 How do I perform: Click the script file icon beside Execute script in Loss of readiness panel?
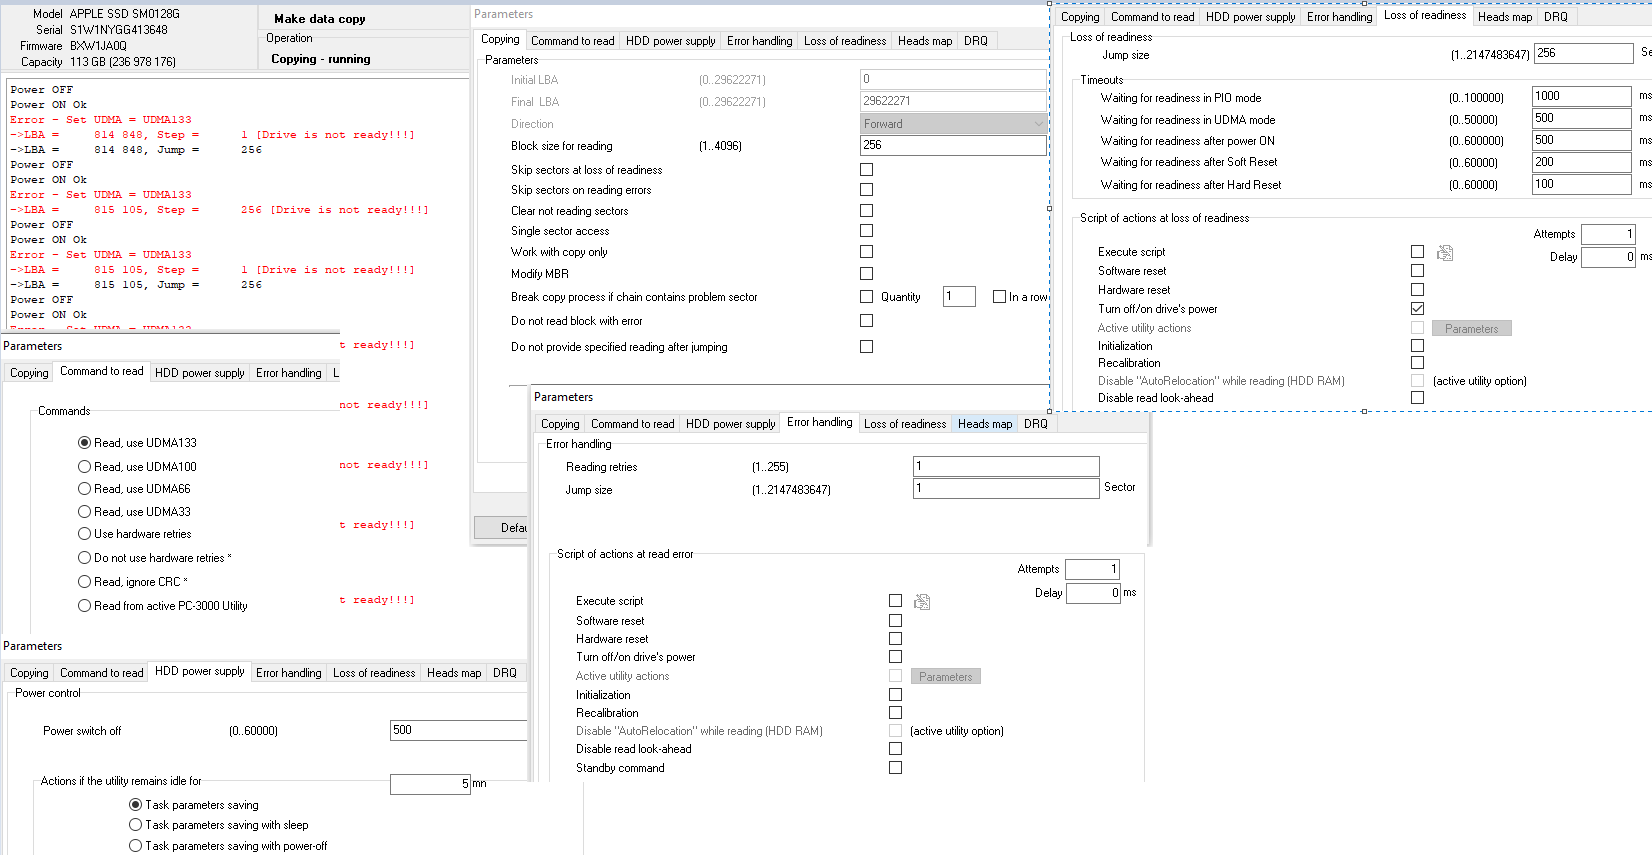click(x=1445, y=253)
